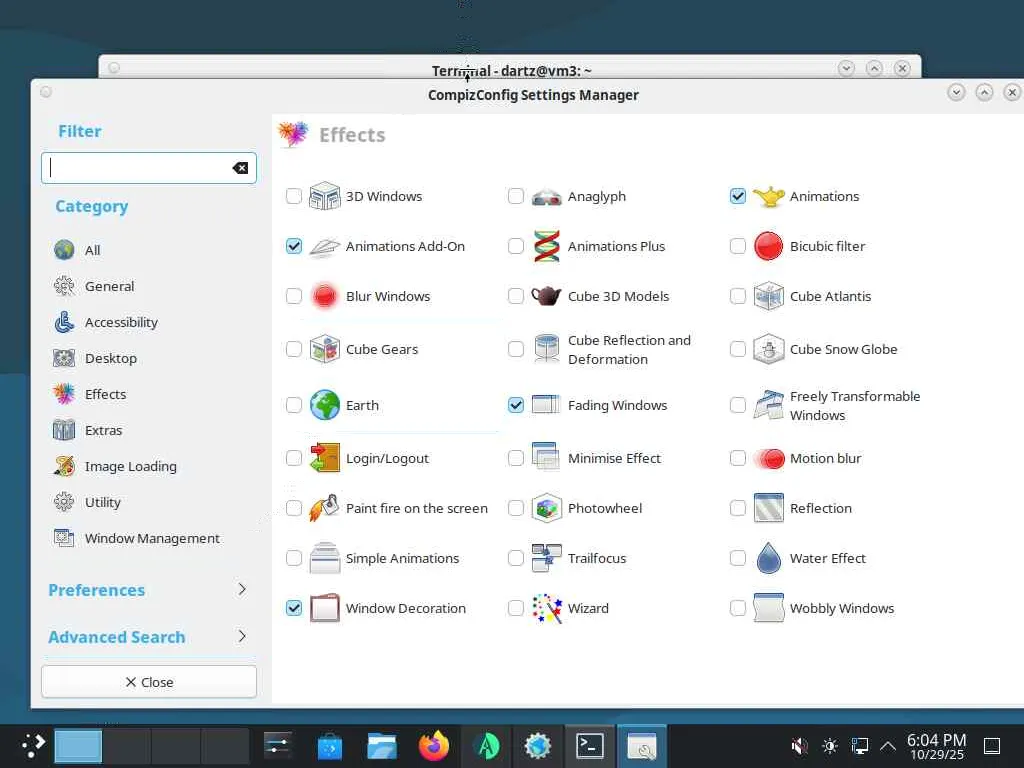Open the file manager in taskbar
The height and width of the screenshot is (768, 1024).
pos(381,746)
